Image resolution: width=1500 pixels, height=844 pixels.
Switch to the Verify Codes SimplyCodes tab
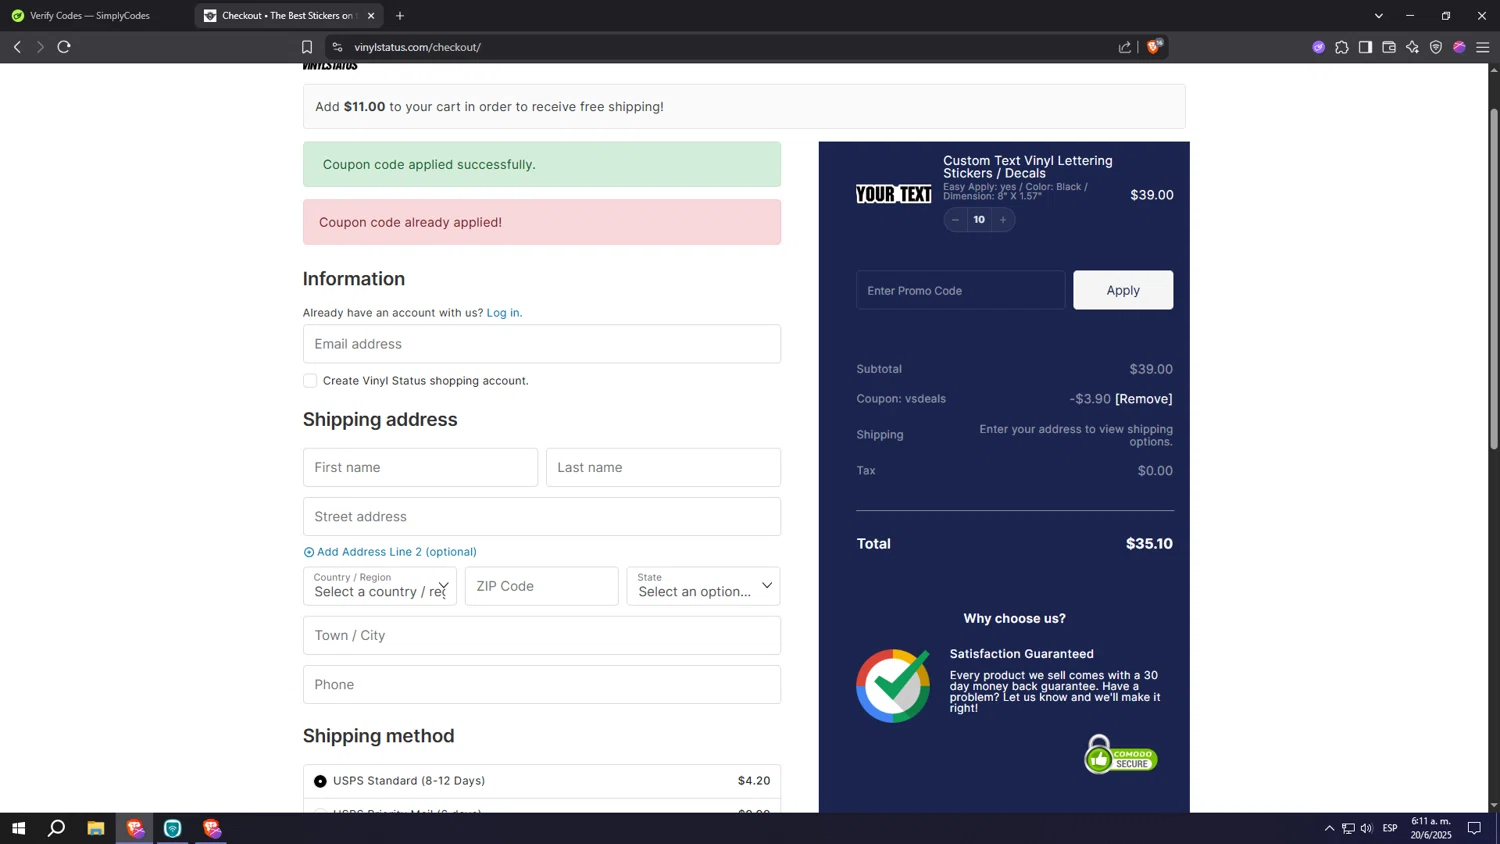pos(90,16)
